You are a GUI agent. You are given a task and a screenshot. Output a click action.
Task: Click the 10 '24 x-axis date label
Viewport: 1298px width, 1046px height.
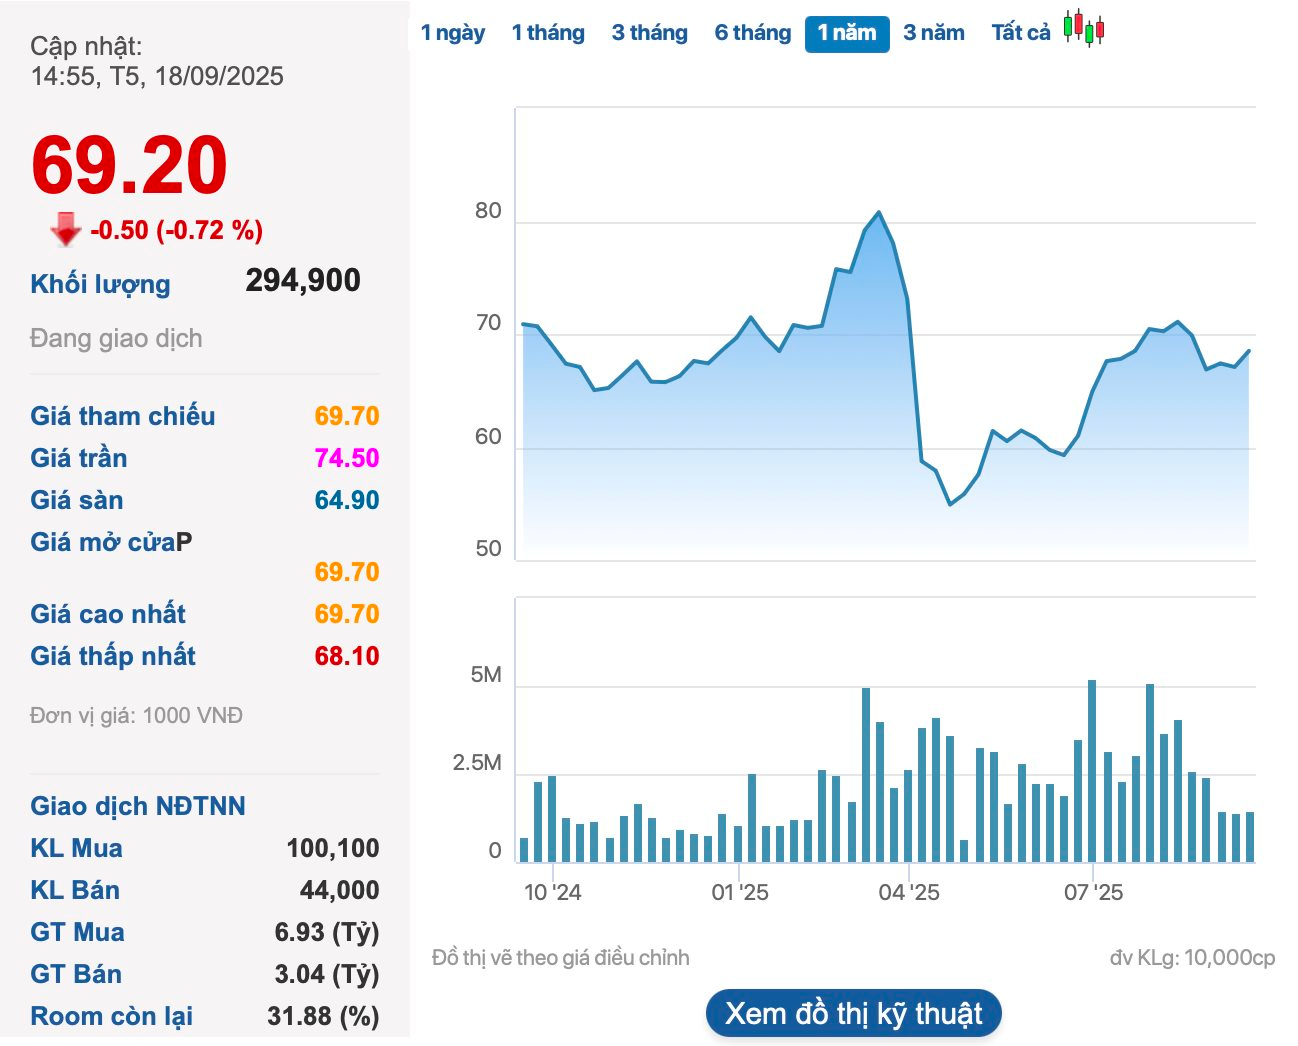(x=552, y=892)
